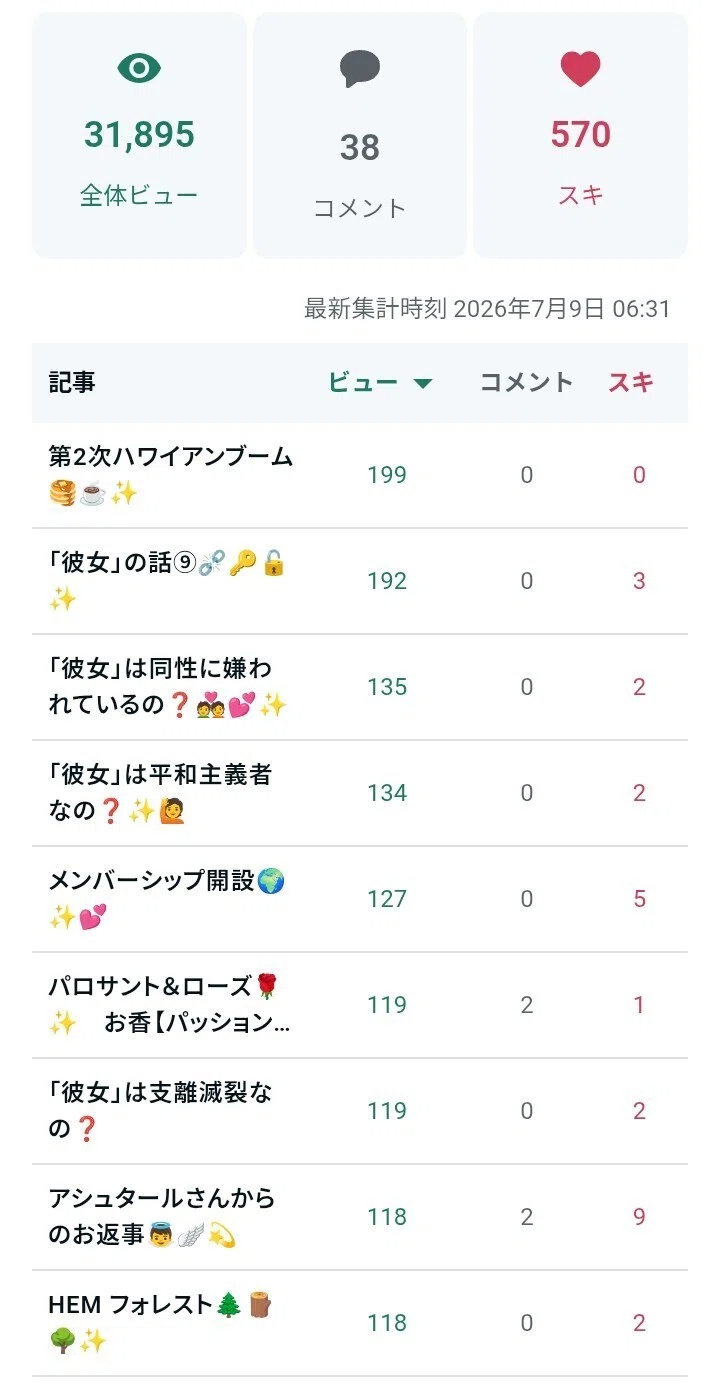Click the red heart likes icon
The image size is (720, 1389).
(580, 69)
